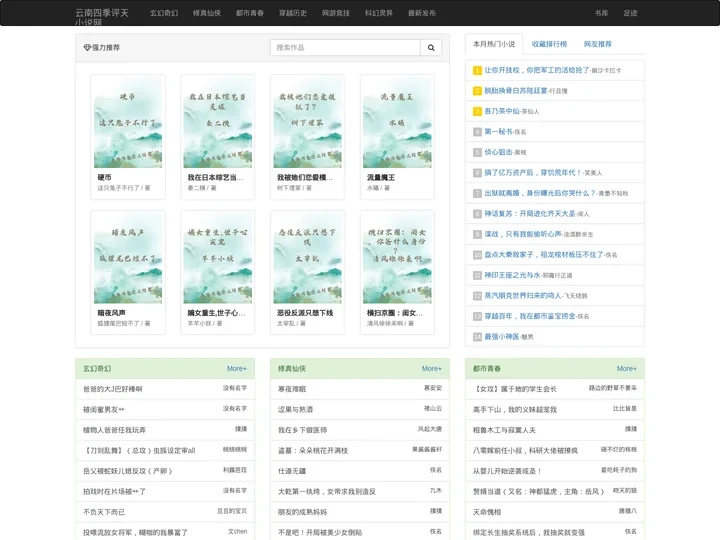The width and height of the screenshot is (720, 540).
Task: Open rank 3 novel 吾乃茶中仙
Action: tap(502, 111)
